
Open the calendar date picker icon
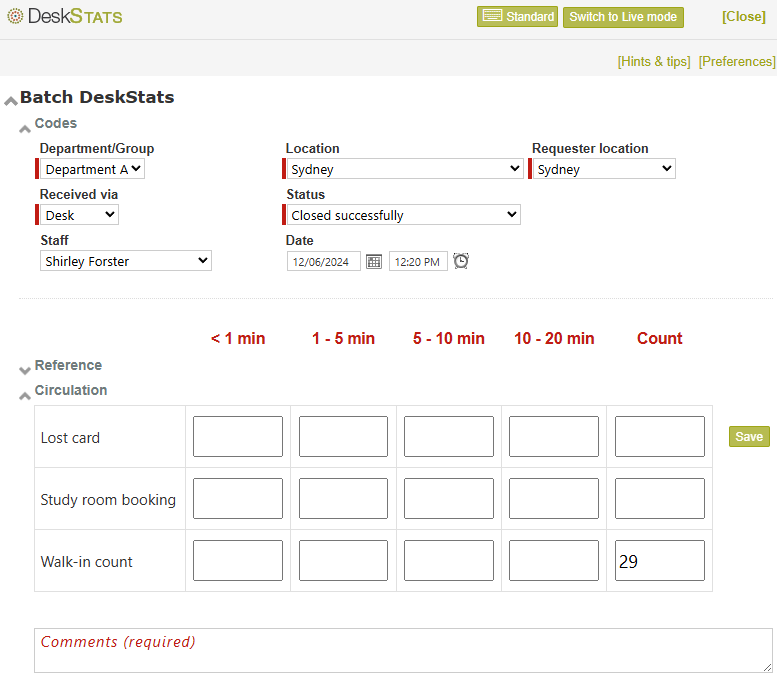(x=374, y=261)
